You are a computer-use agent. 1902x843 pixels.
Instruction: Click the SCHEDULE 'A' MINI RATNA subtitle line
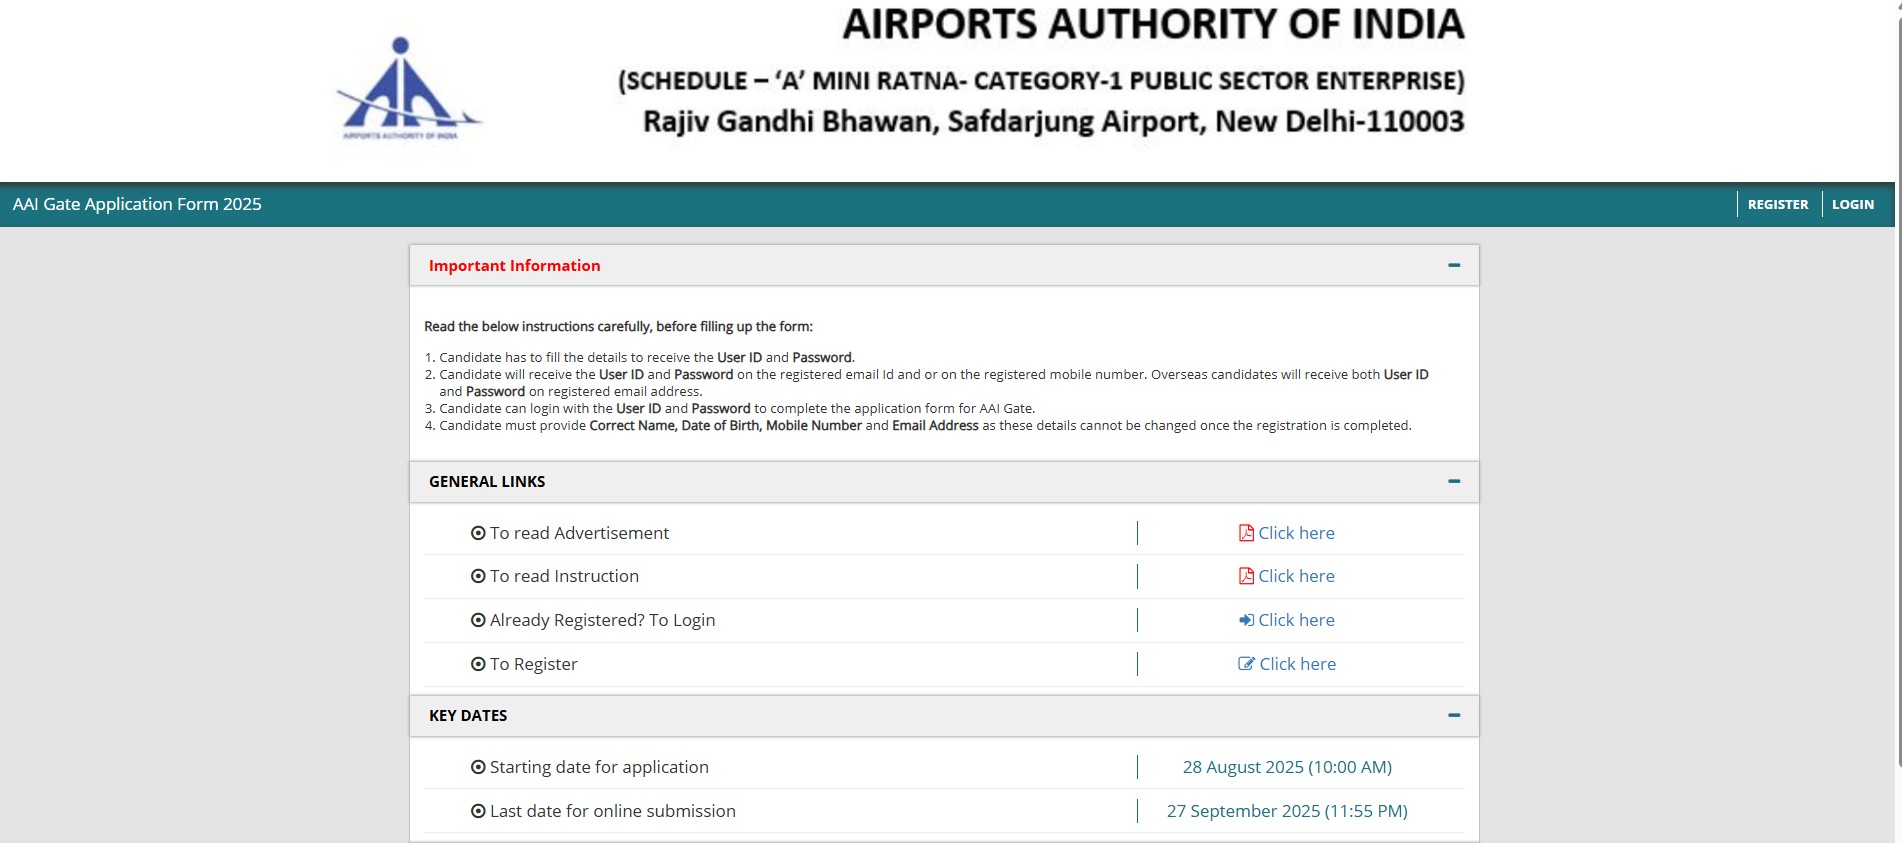click(x=1041, y=80)
